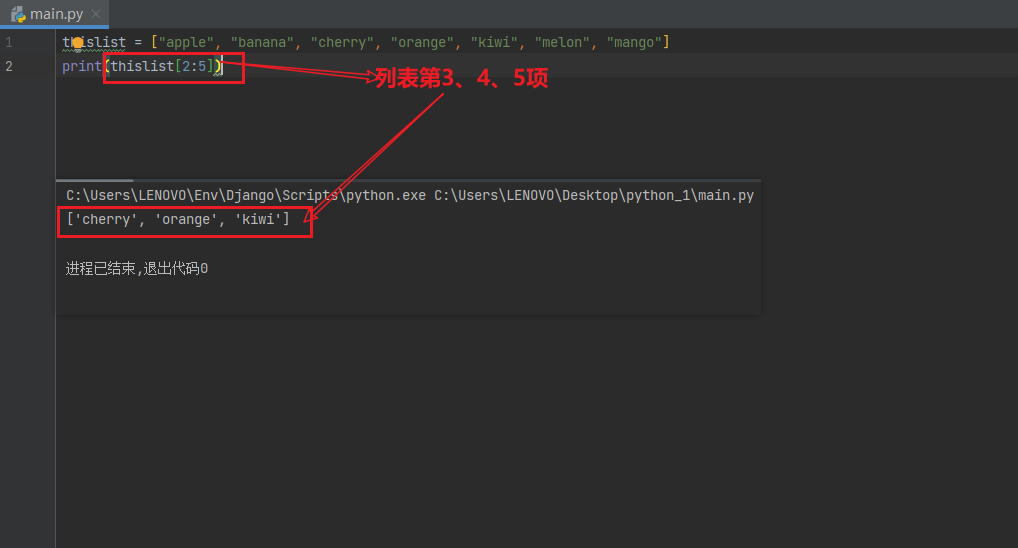Viewport: 1018px width, 548px height.
Task: Click the thislist[2:5] slice expression
Action: click(x=162, y=66)
